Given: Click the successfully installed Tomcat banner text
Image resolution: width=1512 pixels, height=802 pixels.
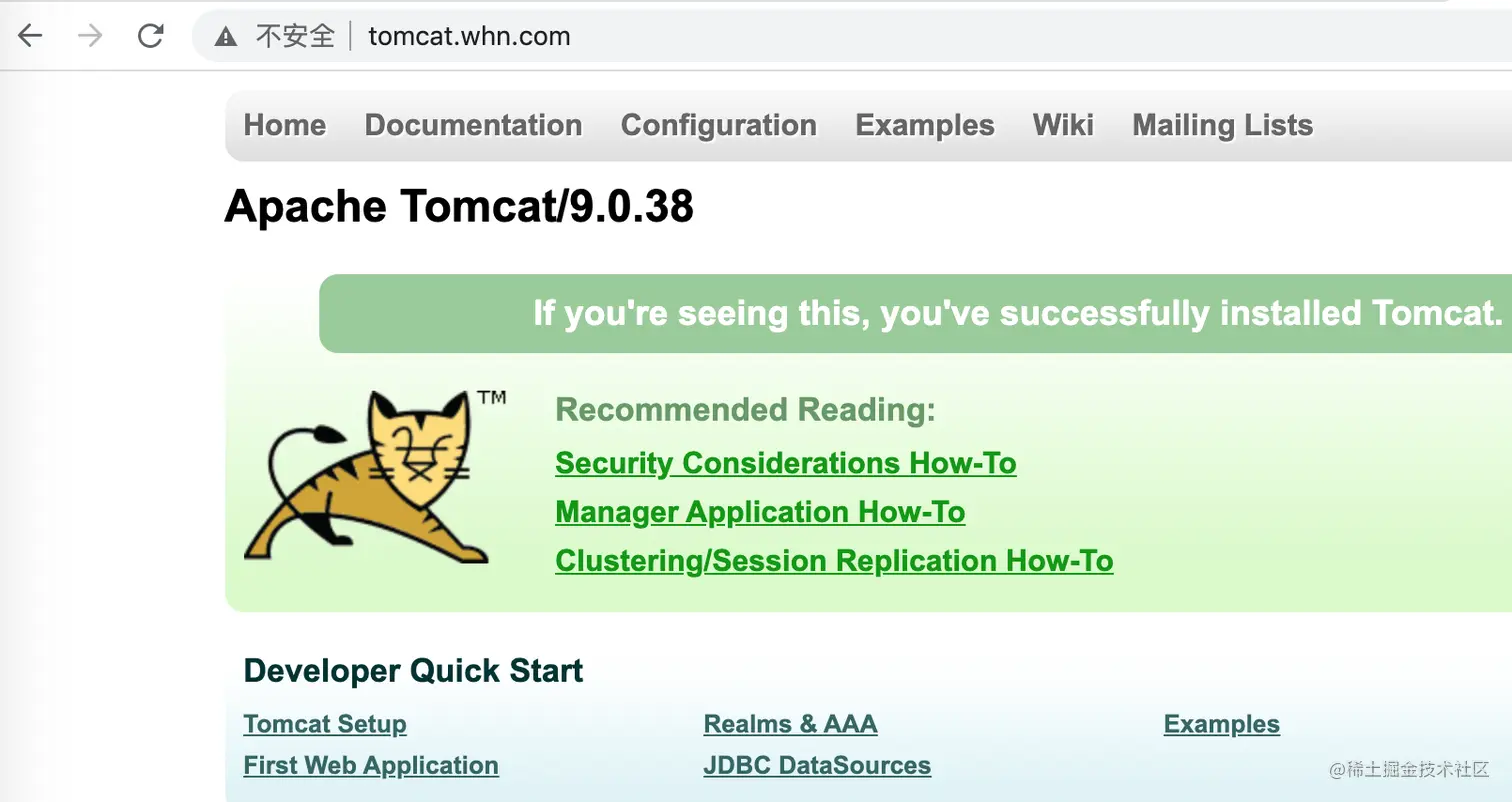Looking at the screenshot, I should (x=1018, y=313).
